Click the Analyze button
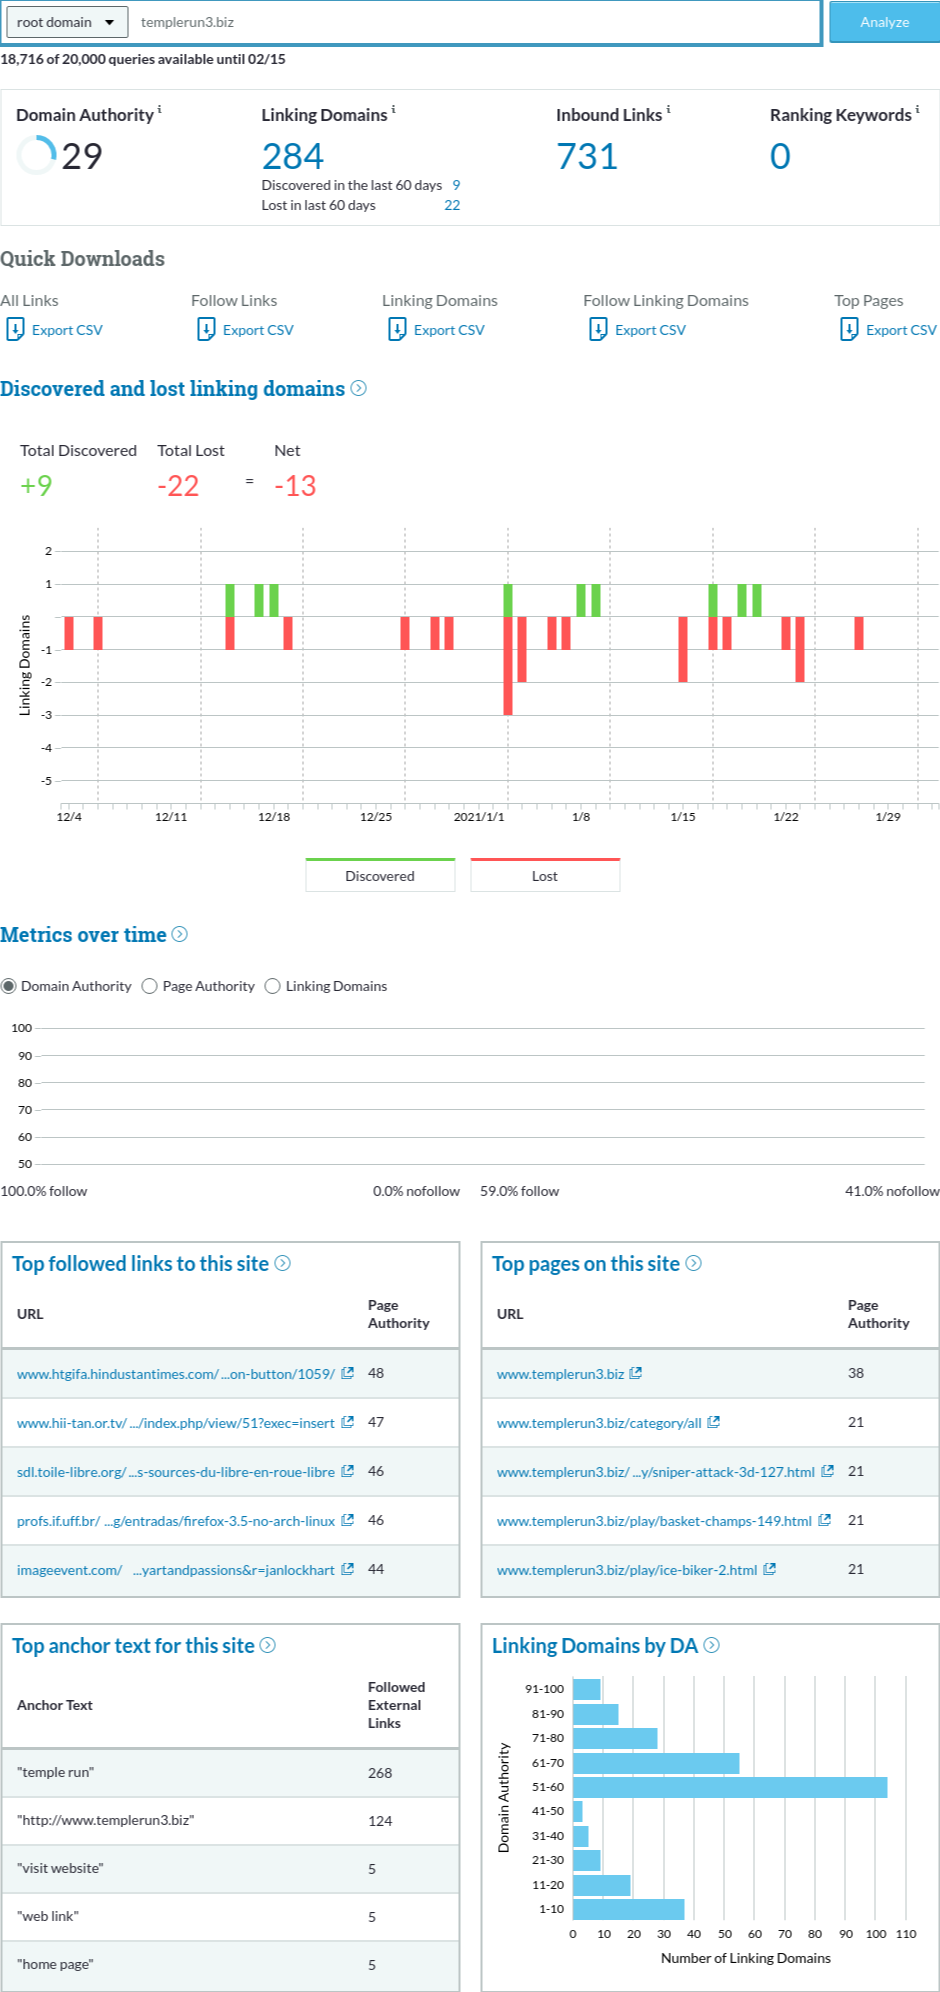 tap(885, 22)
